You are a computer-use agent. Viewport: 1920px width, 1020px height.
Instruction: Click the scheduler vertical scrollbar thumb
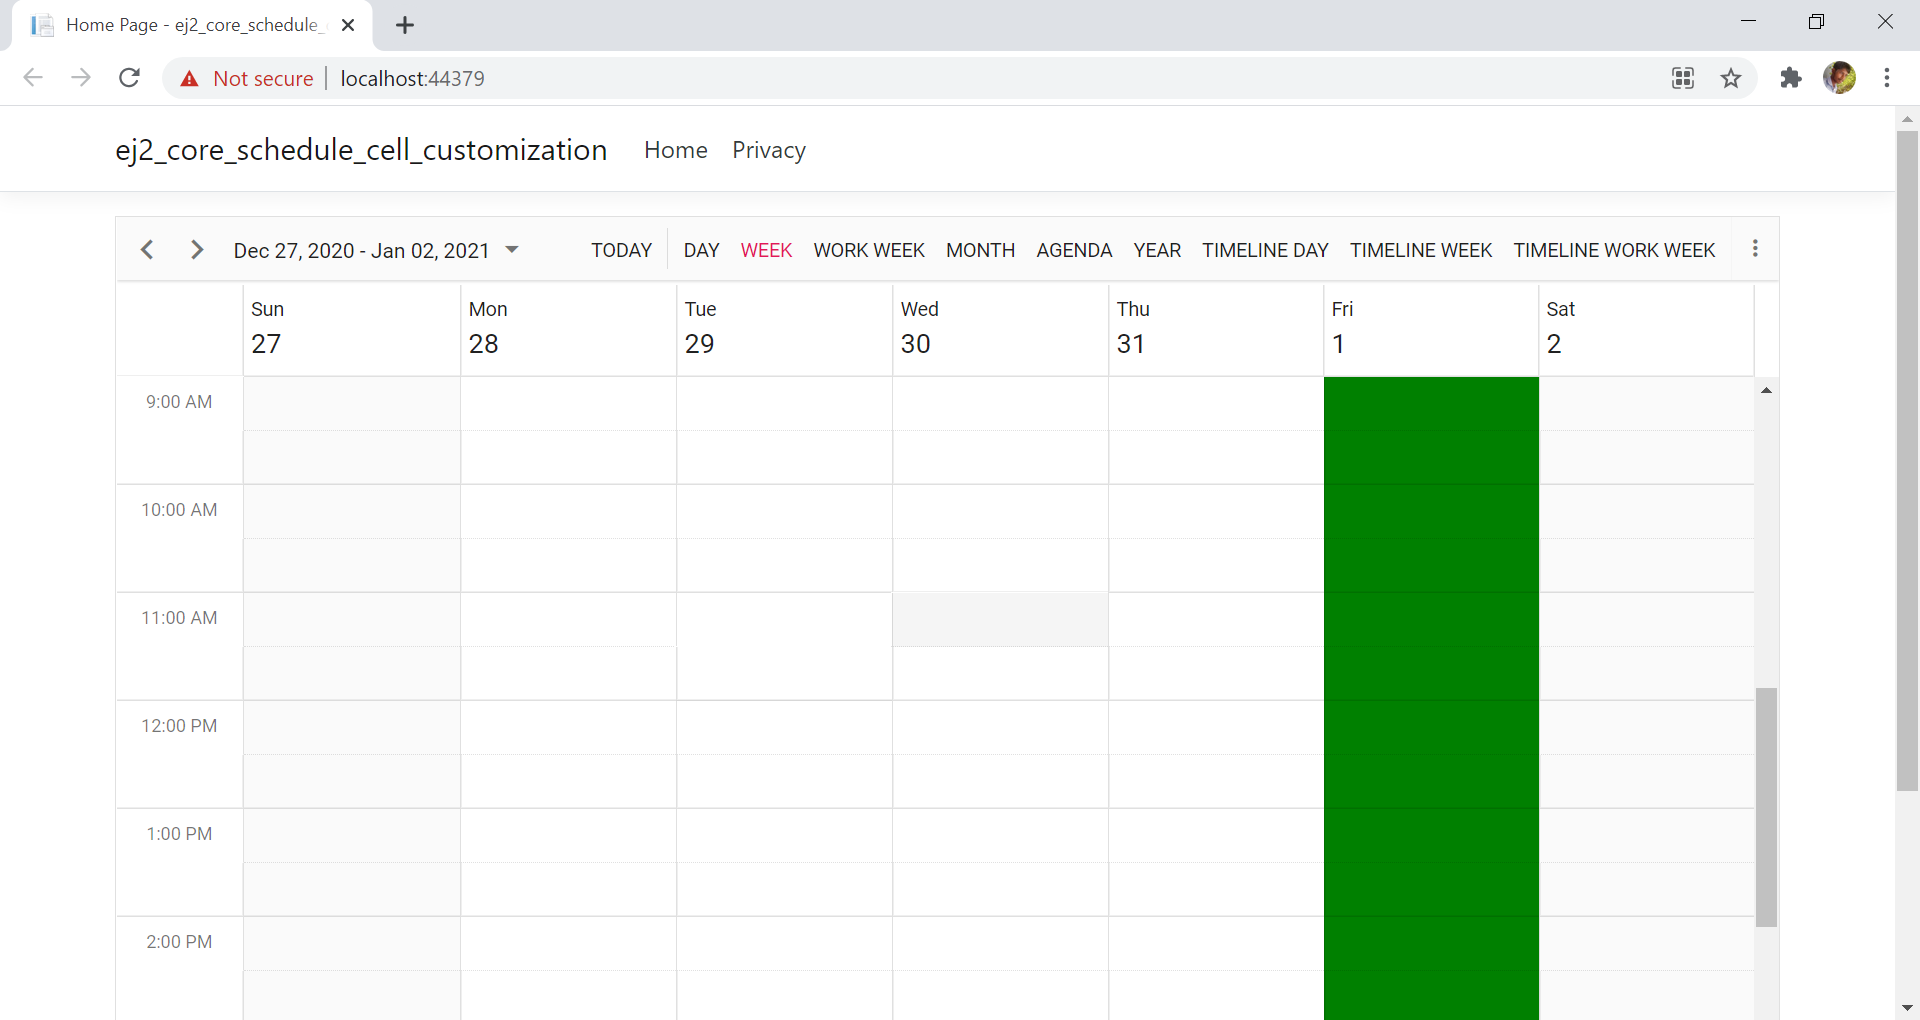1766,806
